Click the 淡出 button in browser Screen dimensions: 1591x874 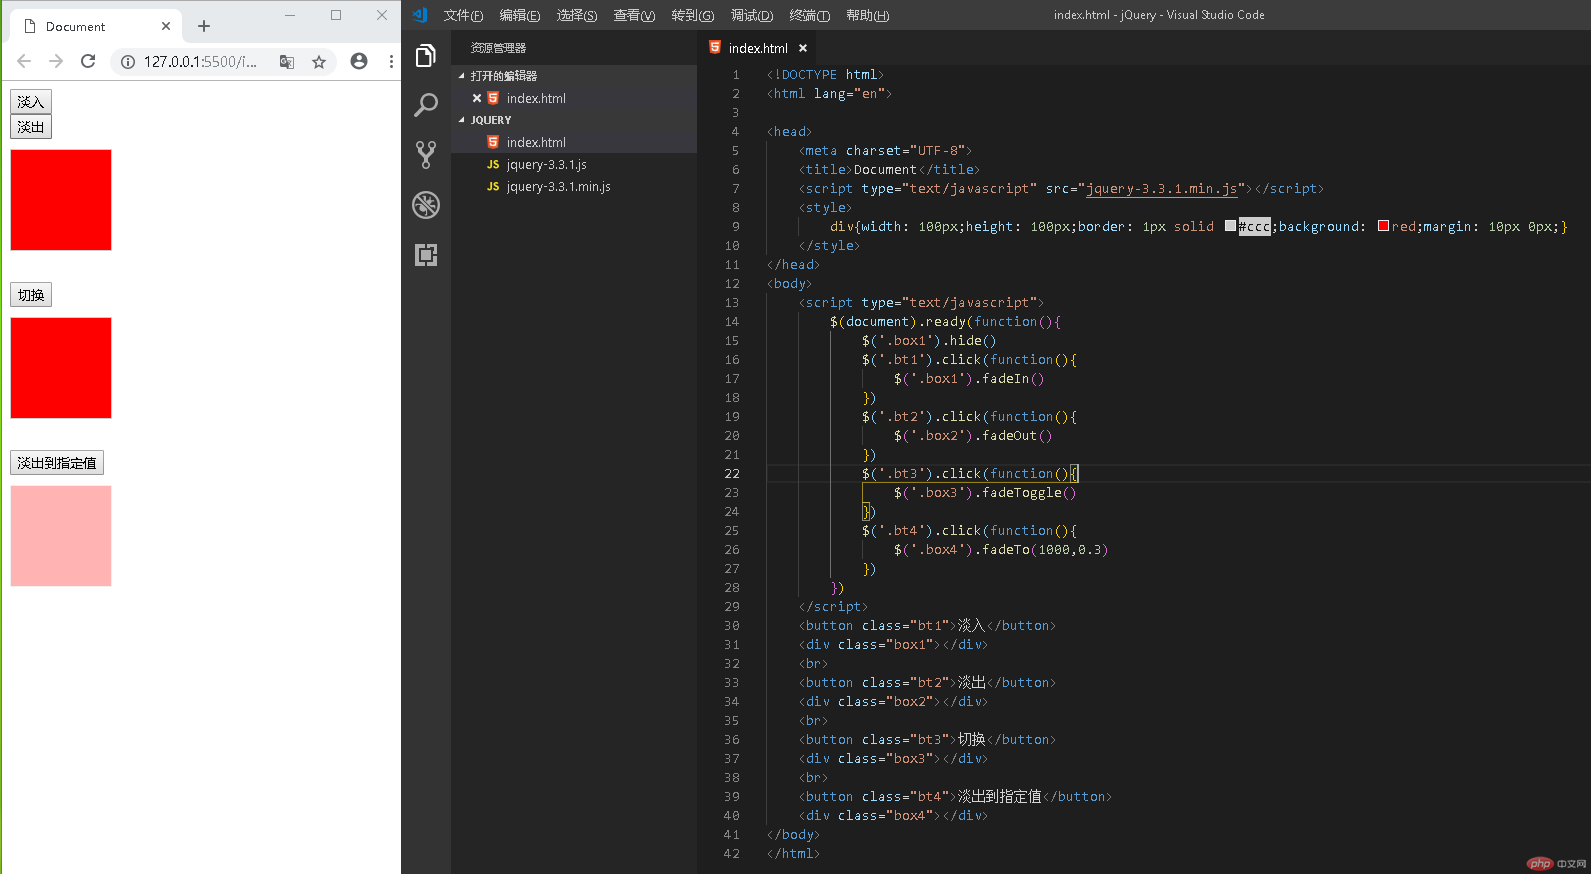31,127
